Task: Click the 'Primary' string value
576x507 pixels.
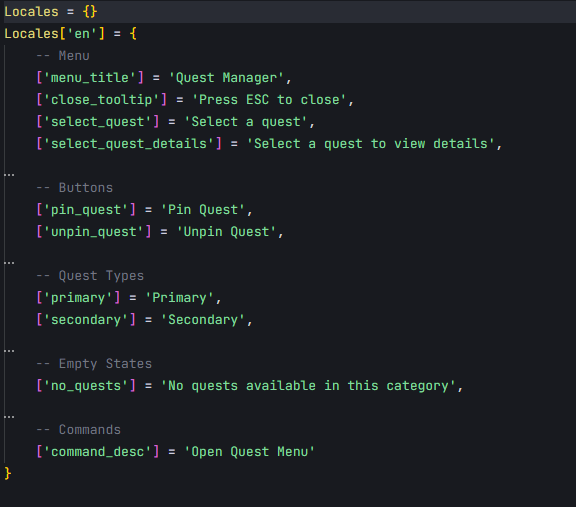Action: coord(179,298)
